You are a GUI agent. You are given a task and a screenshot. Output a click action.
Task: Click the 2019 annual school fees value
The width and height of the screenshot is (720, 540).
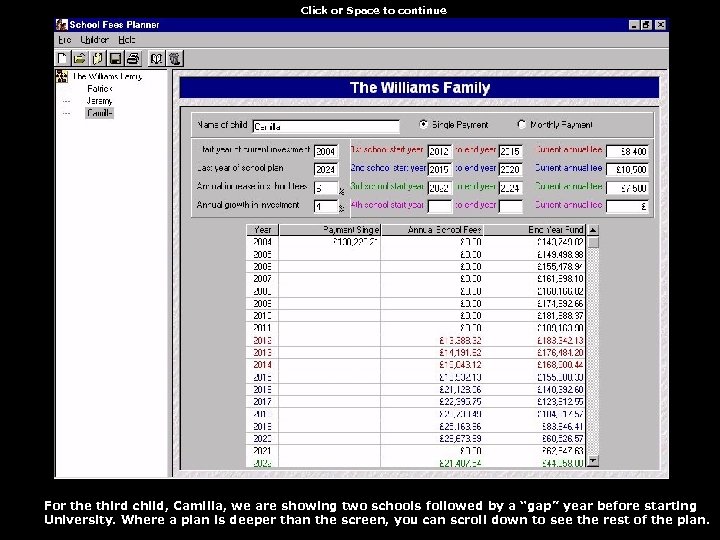pos(460,426)
